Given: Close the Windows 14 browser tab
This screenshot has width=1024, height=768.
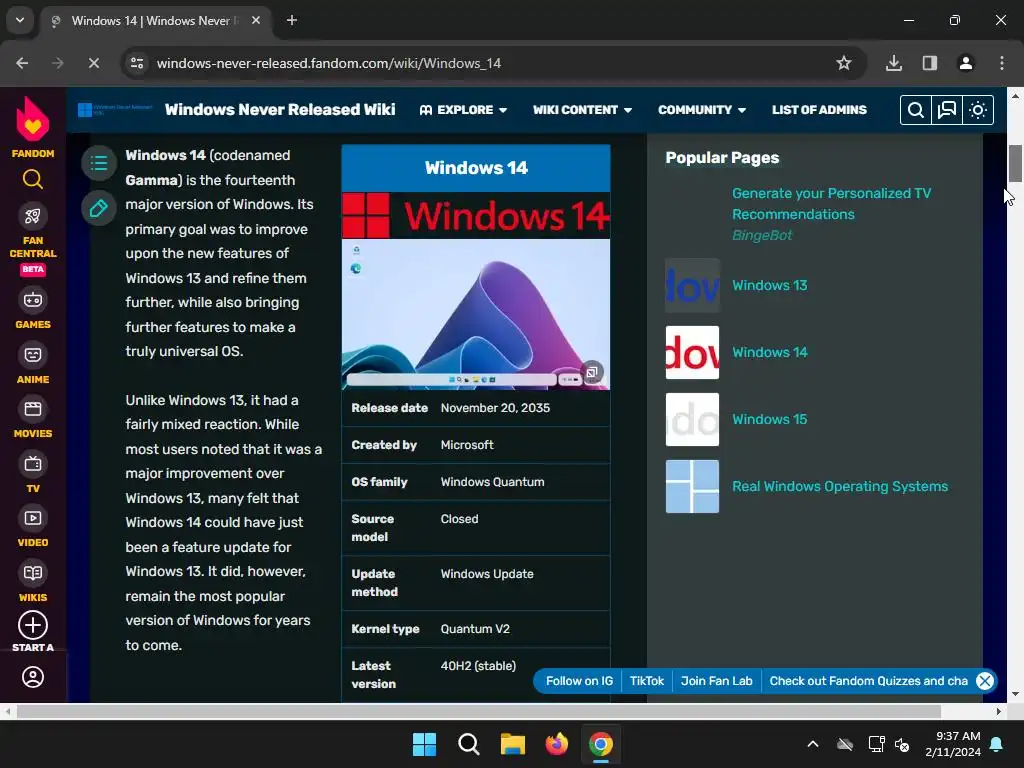Looking at the screenshot, I should (256, 20).
